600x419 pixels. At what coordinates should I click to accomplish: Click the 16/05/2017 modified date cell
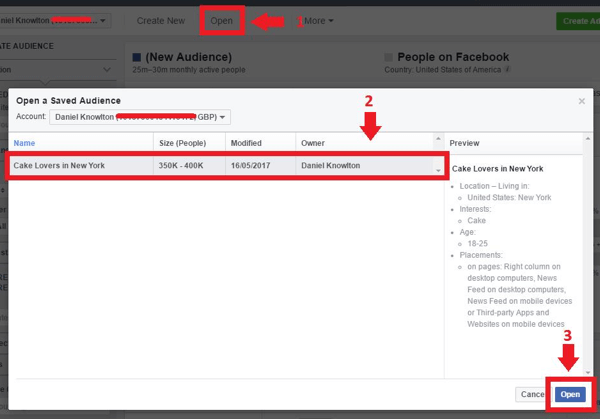250,165
